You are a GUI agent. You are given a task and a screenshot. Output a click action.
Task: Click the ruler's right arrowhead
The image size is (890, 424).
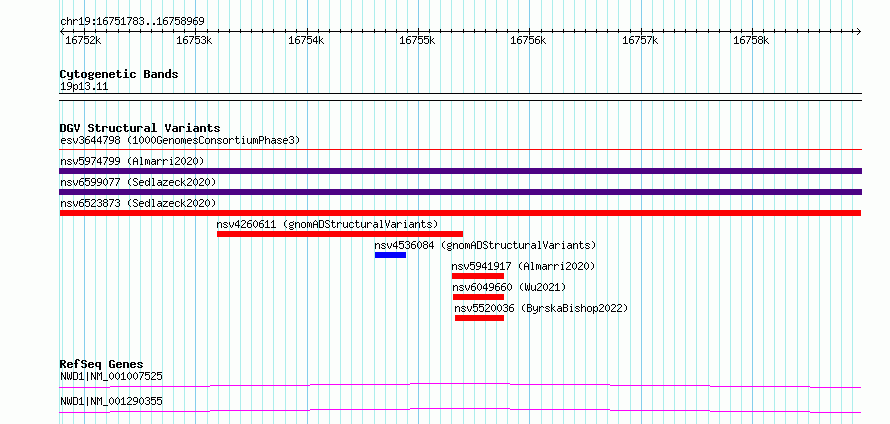pos(859,31)
